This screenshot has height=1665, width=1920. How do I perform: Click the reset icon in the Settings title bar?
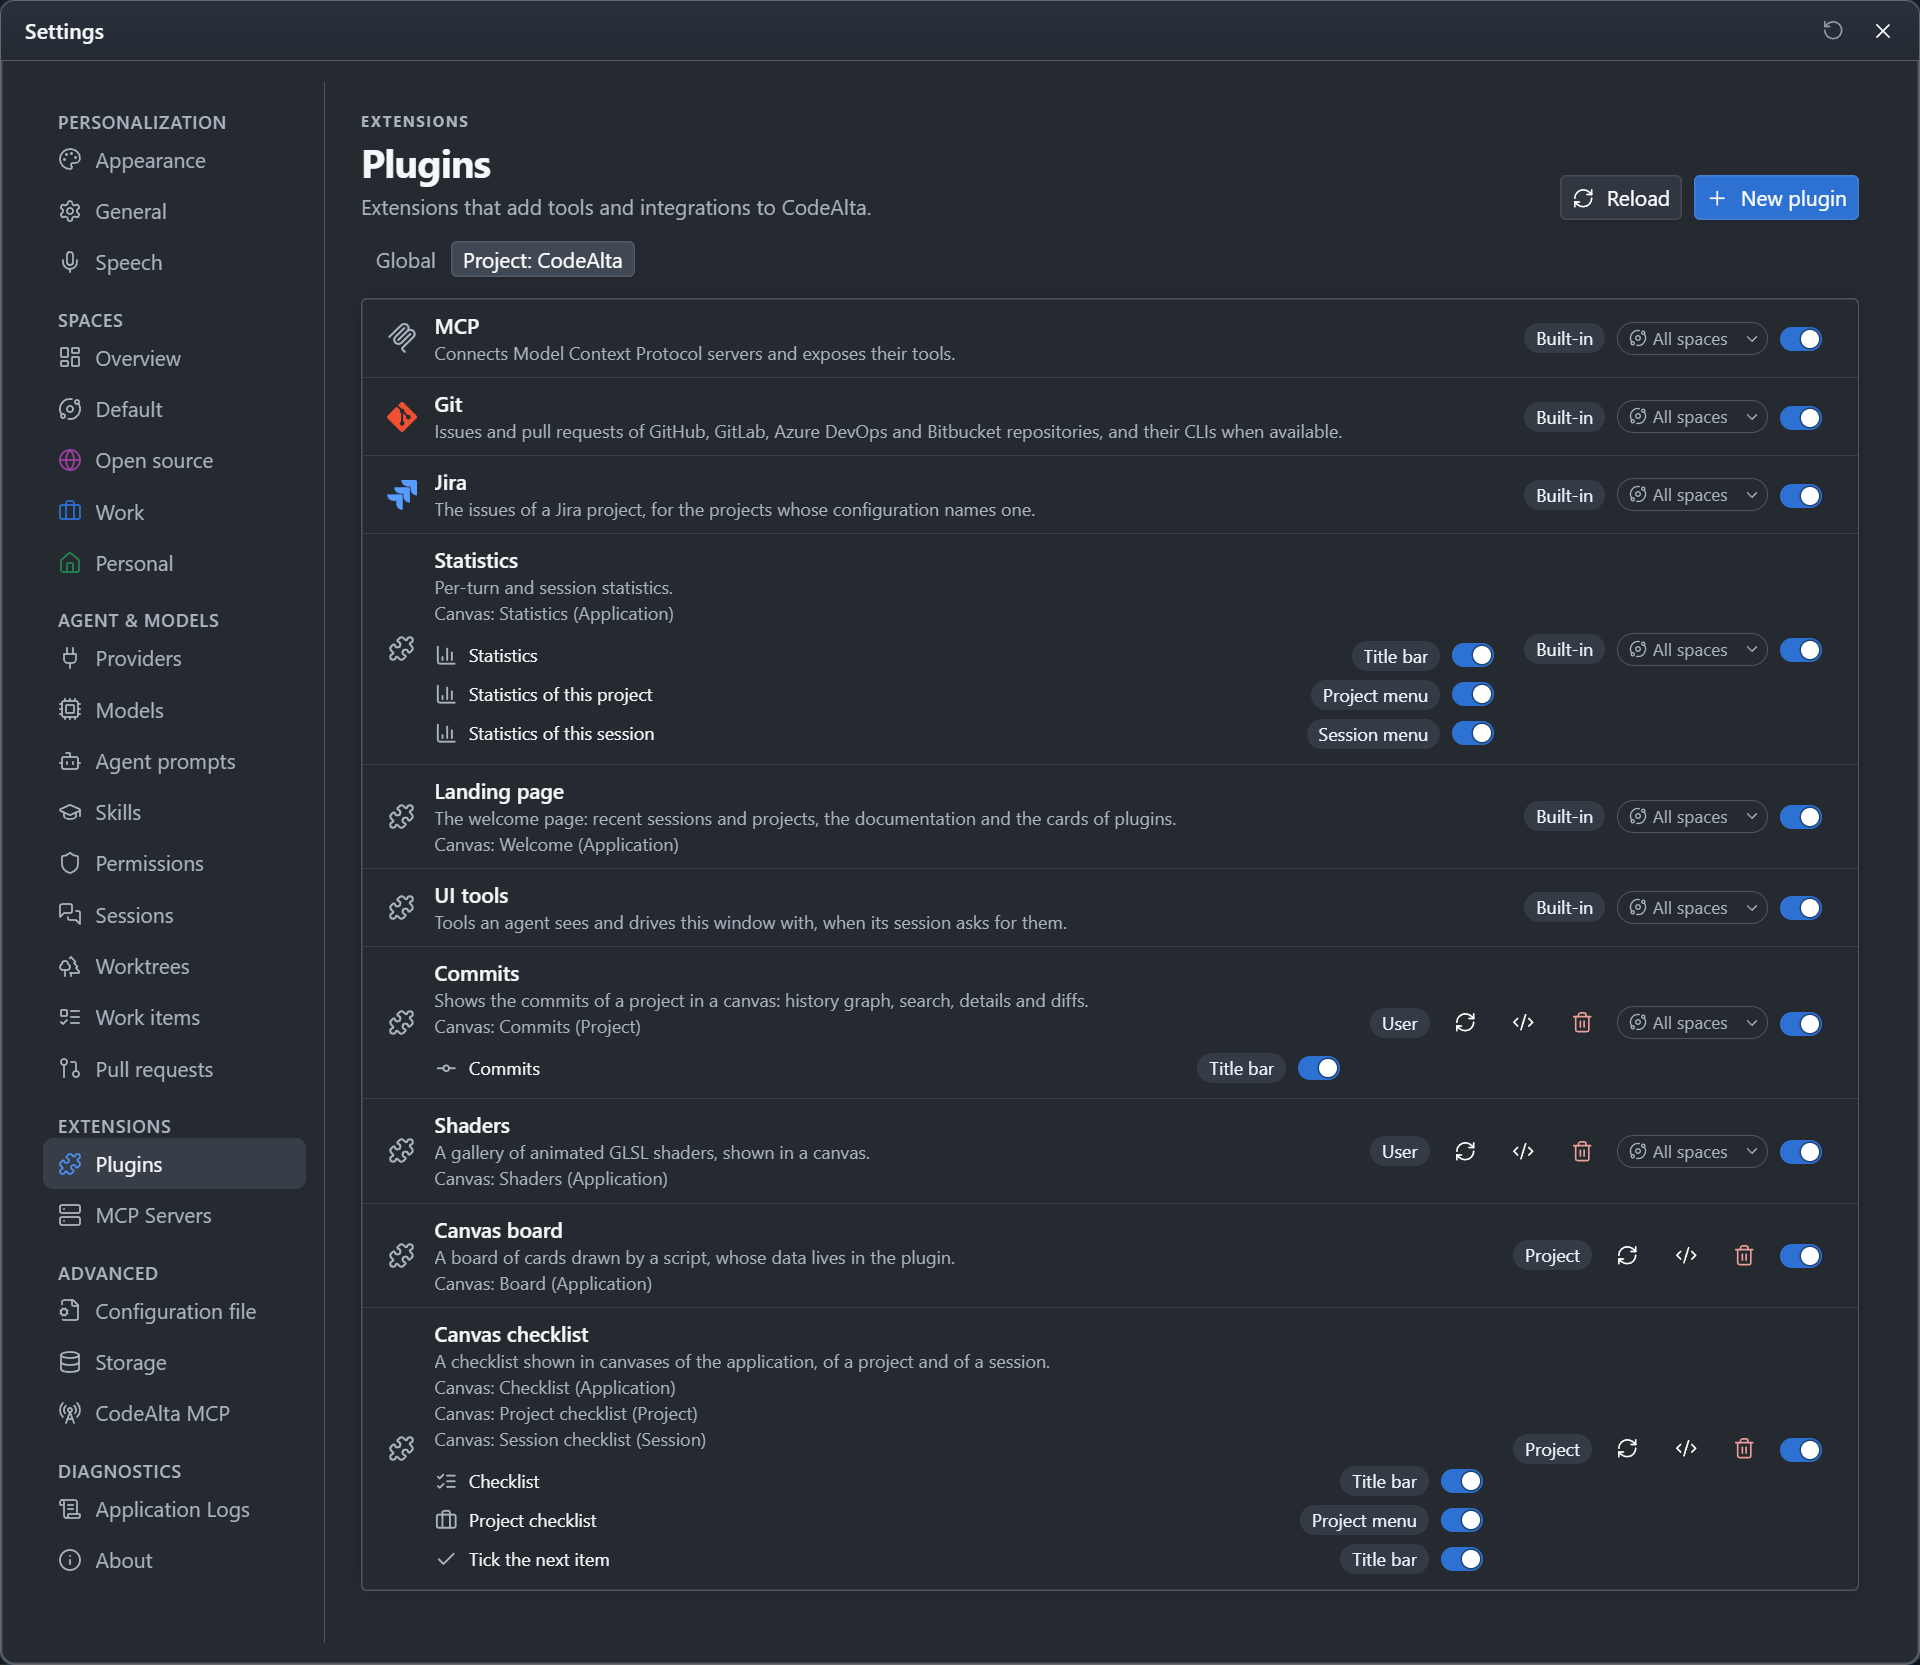[1832, 31]
